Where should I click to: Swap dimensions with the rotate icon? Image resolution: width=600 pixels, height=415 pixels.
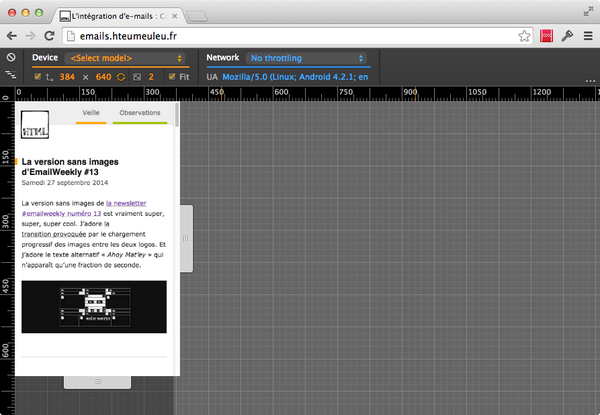click(x=121, y=76)
